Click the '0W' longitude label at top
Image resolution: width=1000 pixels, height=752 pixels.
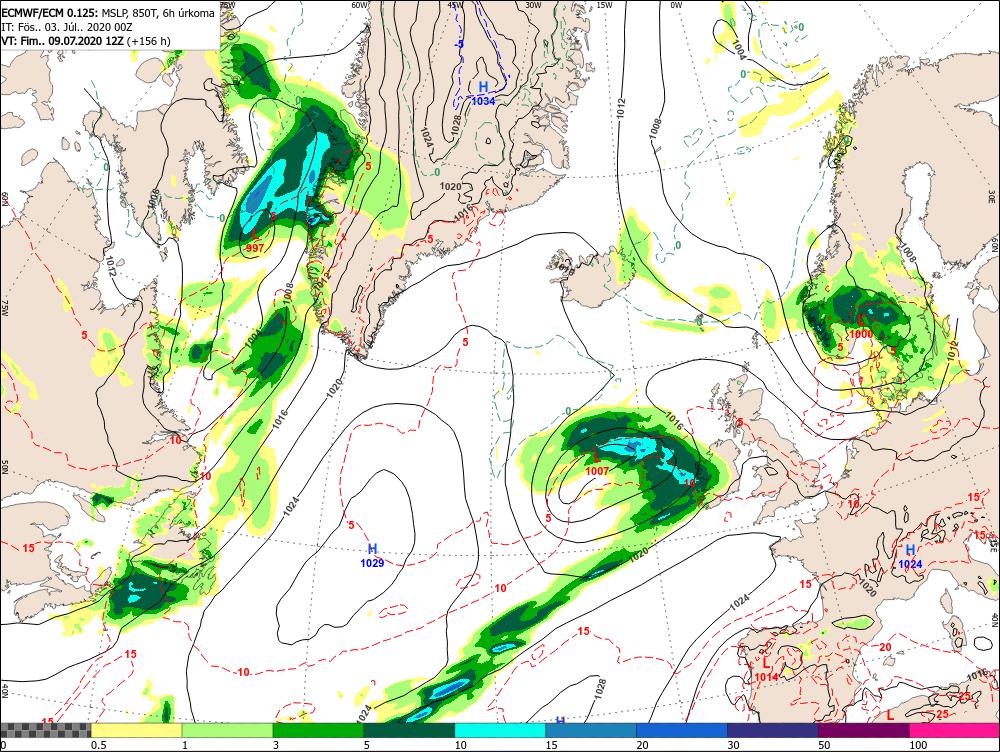click(676, 5)
